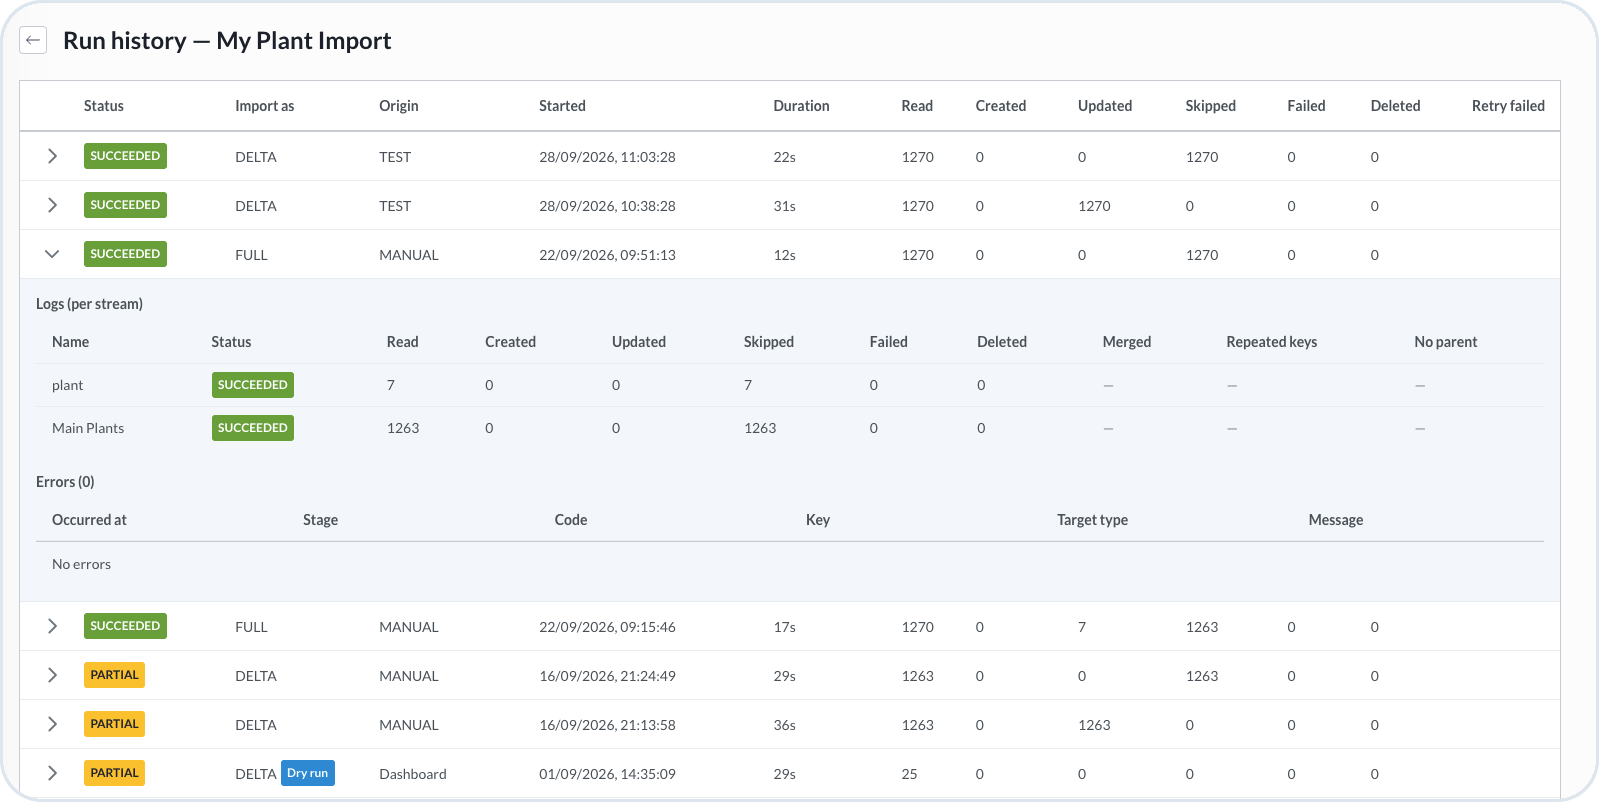
Task: Click the Occurred at column header
Action: click(x=89, y=520)
